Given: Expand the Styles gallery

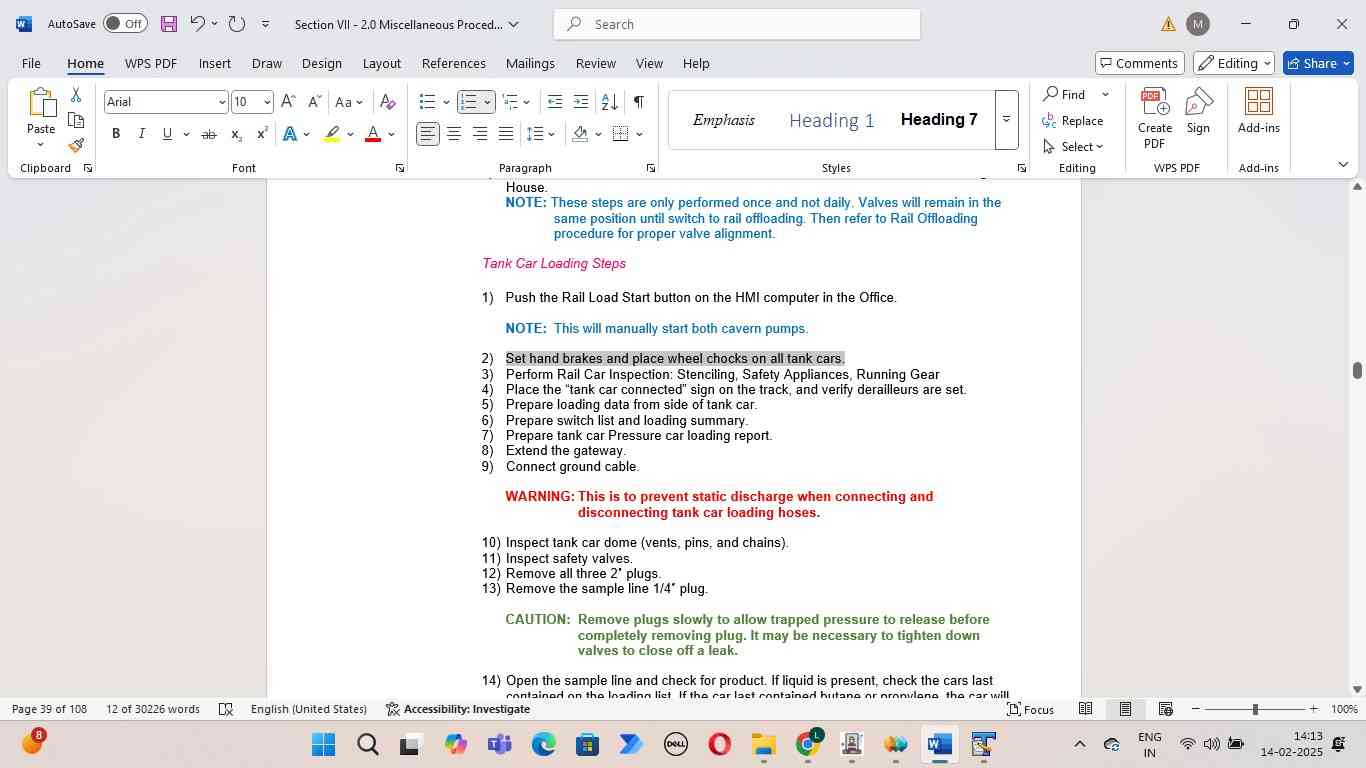Looking at the screenshot, I should [1006, 120].
